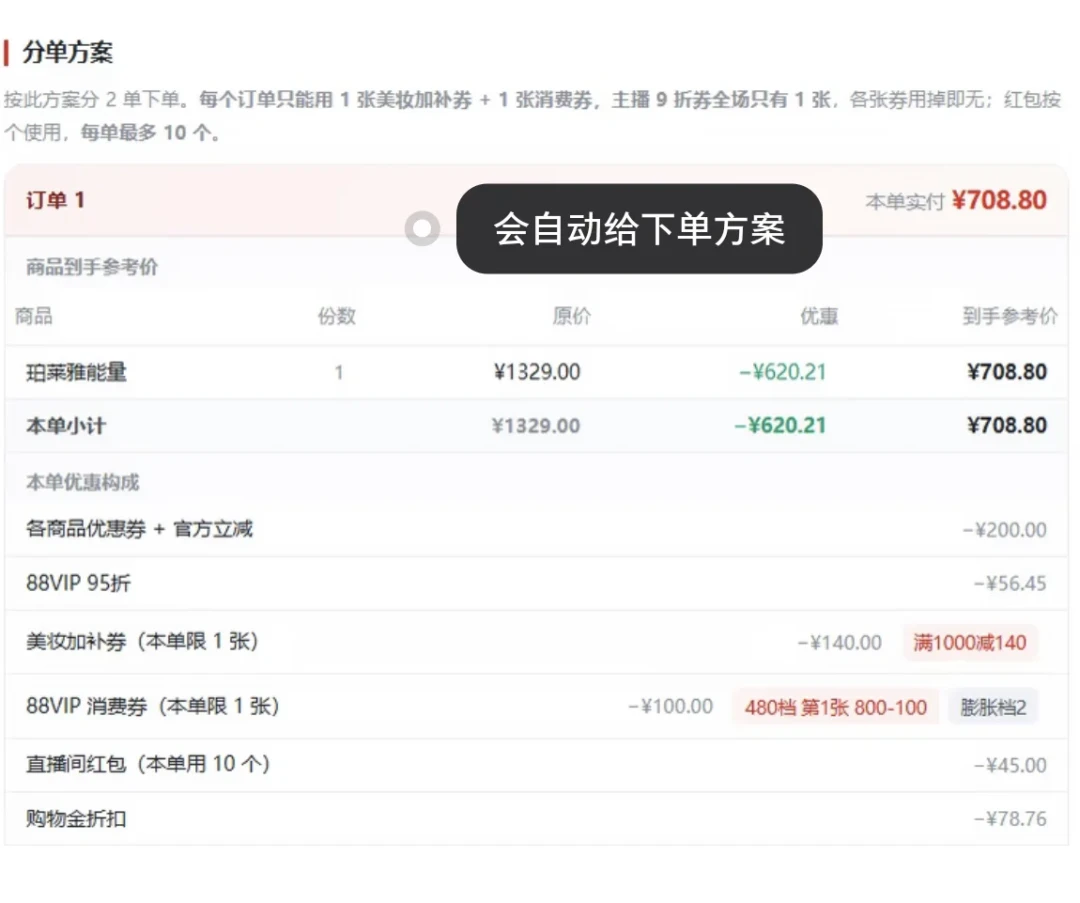The width and height of the screenshot is (1080, 903).
Task: Click the 份数 column header
Action: coord(336,316)
